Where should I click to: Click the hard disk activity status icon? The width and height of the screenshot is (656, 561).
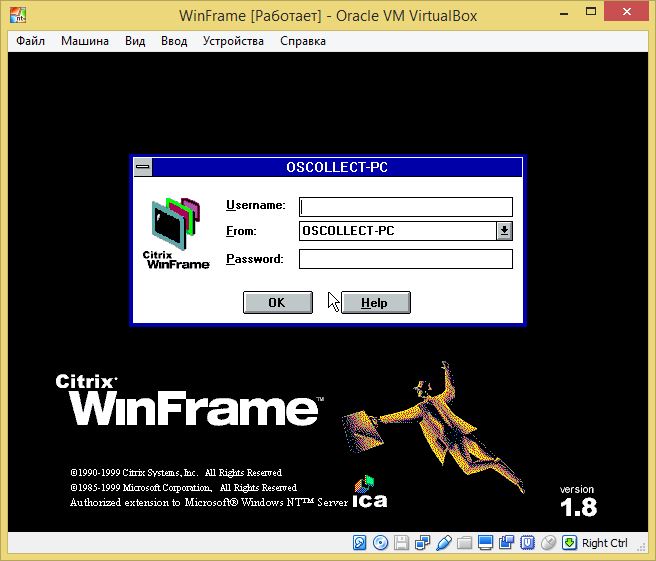(x=359, y=543)
